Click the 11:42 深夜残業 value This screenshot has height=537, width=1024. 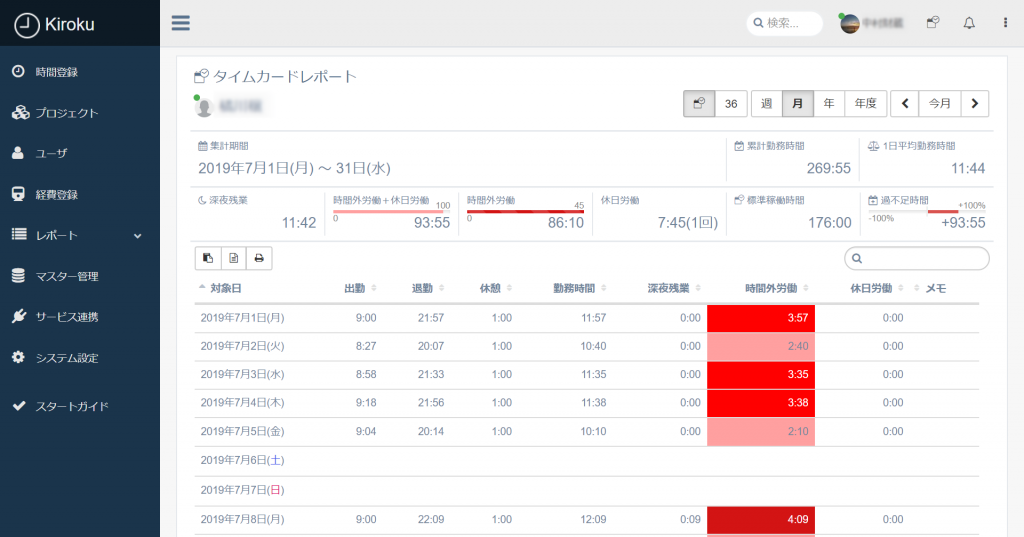click(x=298, y=223)
